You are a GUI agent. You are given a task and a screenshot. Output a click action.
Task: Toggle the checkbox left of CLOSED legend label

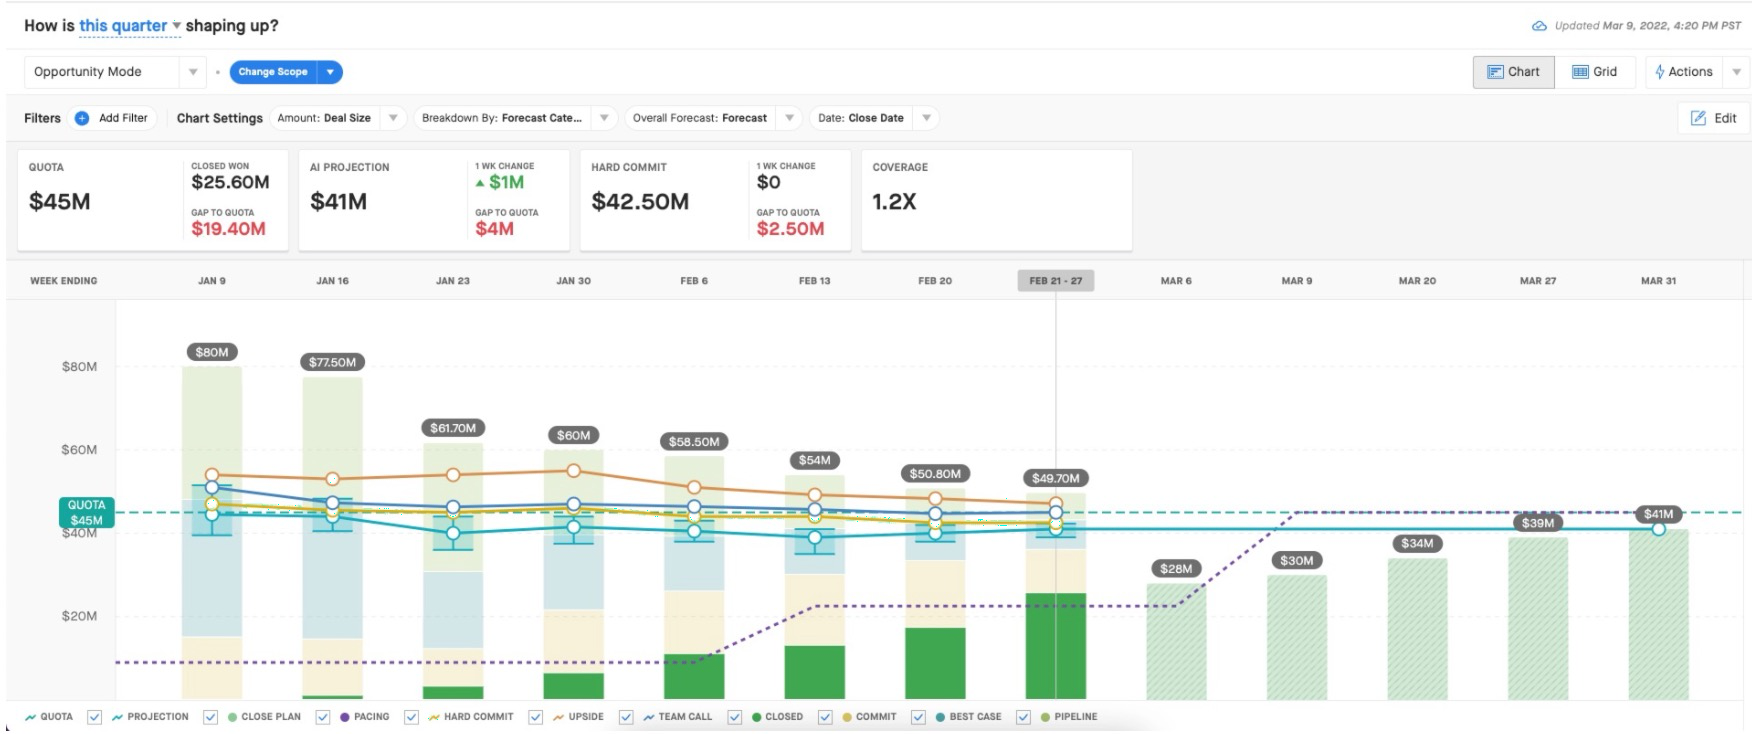click(x=735, y=717)
